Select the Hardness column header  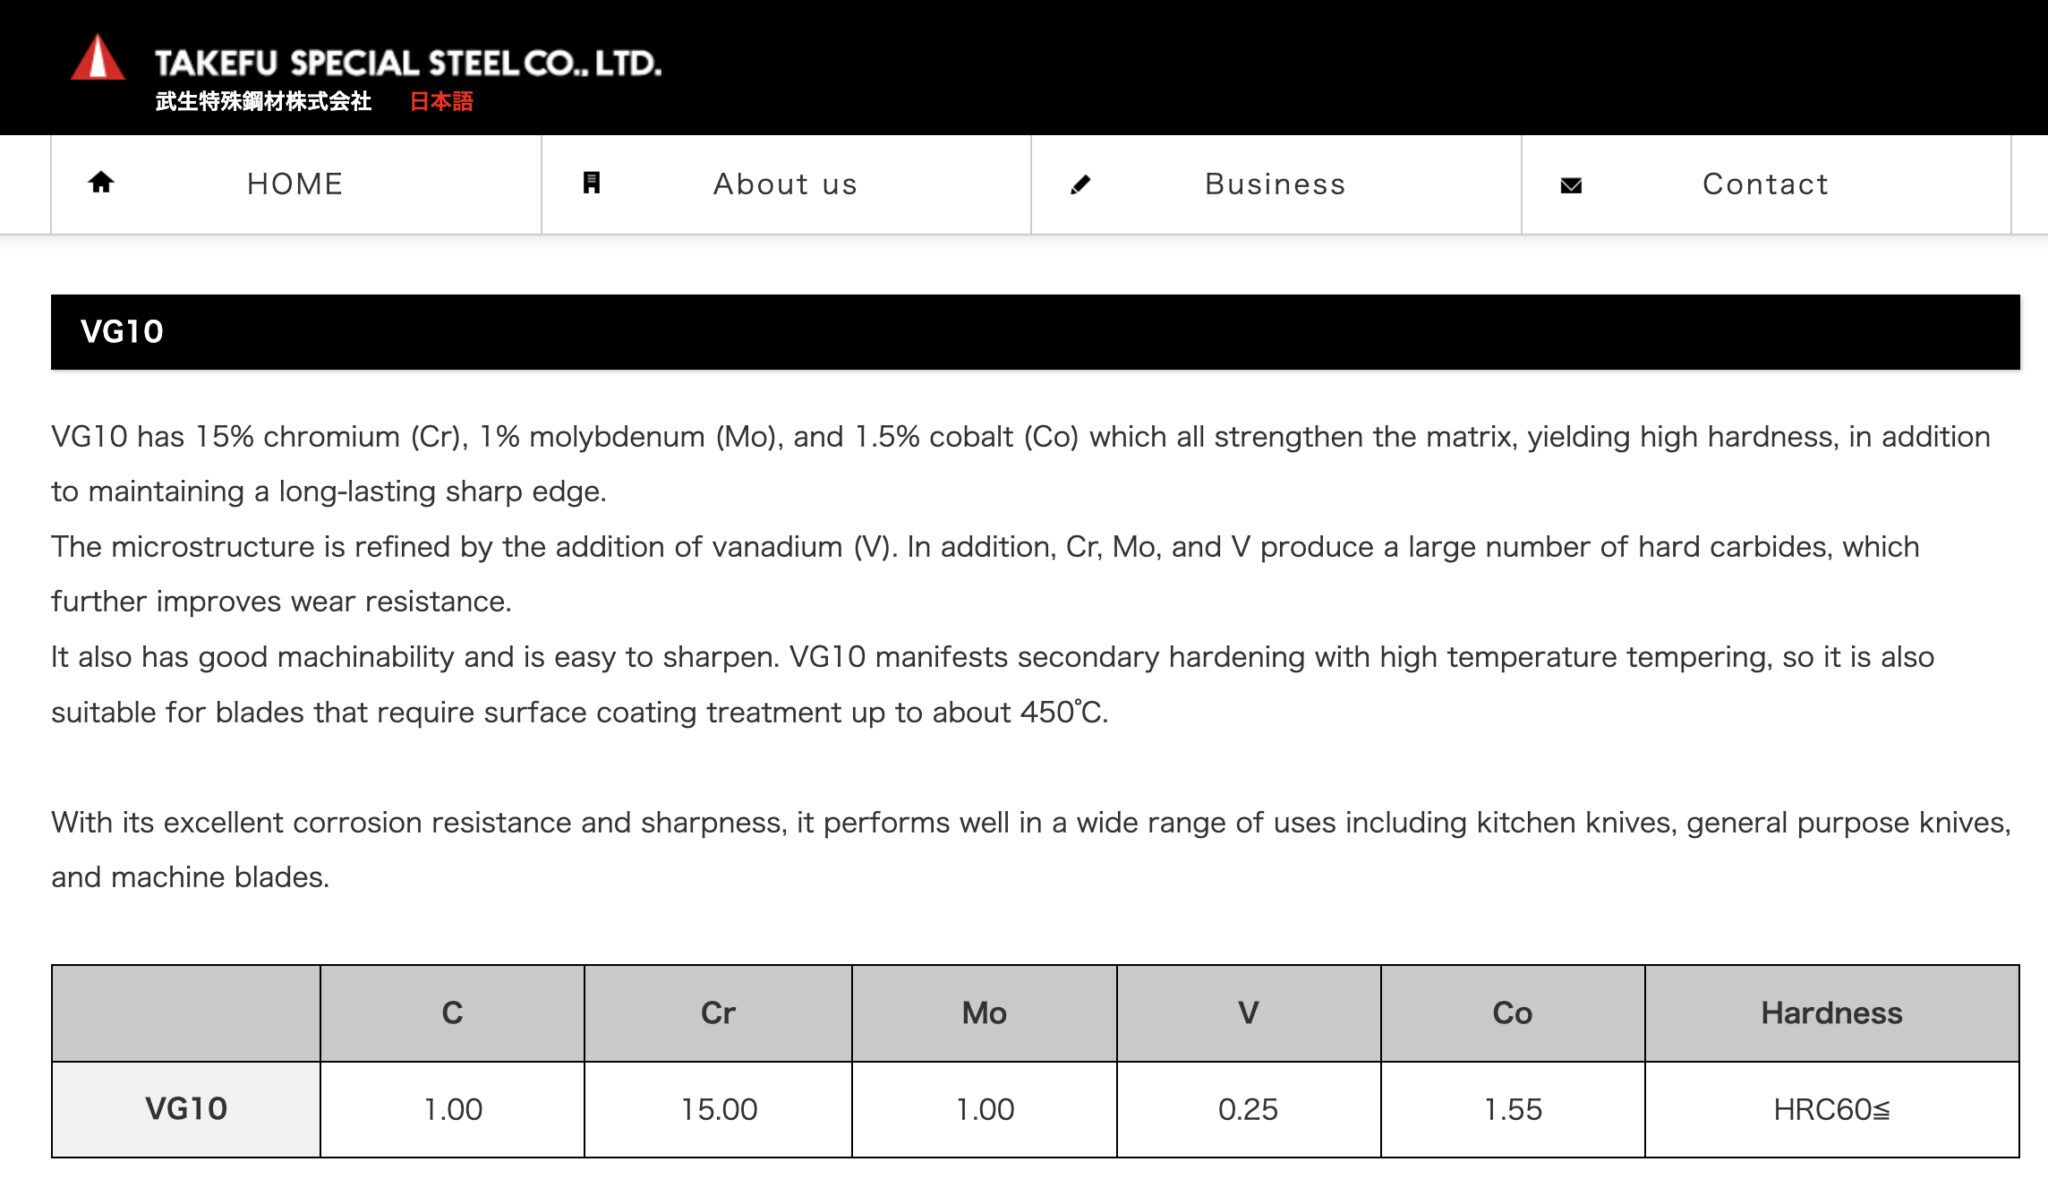point(1830,1013)
